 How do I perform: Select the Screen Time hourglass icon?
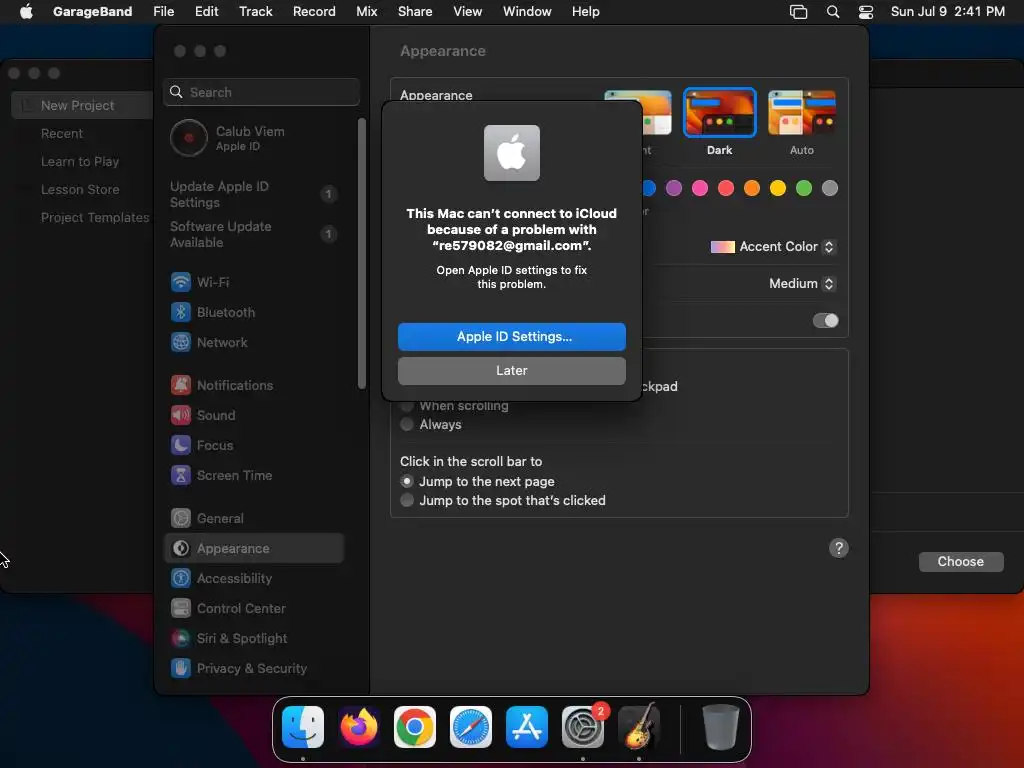181,475
